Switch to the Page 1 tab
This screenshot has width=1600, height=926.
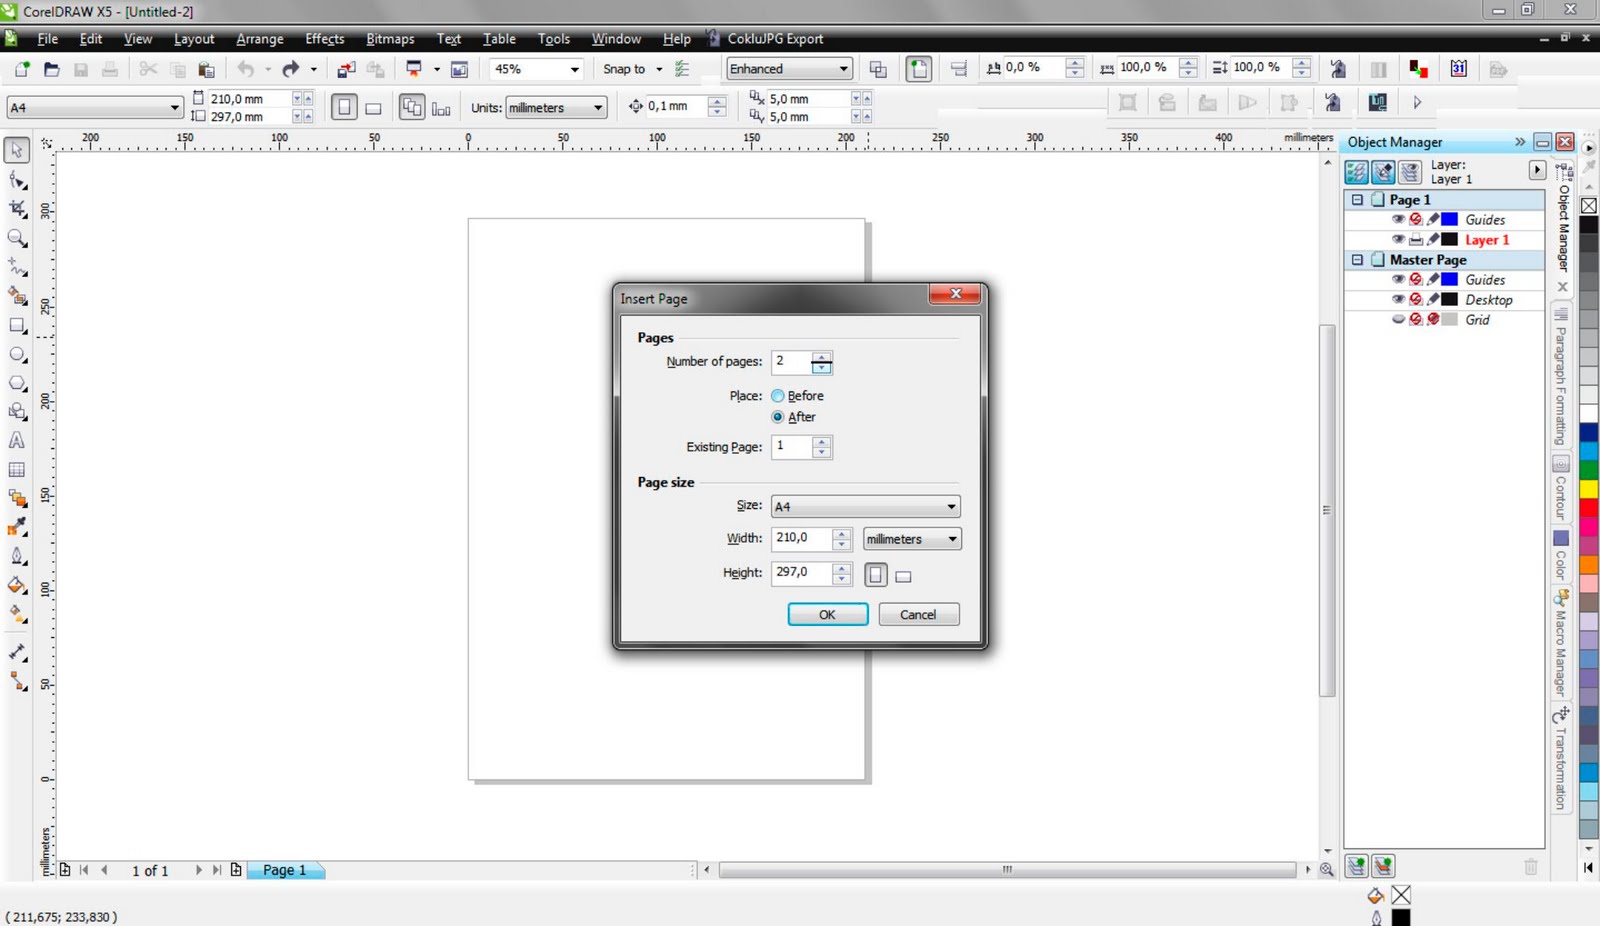coord(284,870)
